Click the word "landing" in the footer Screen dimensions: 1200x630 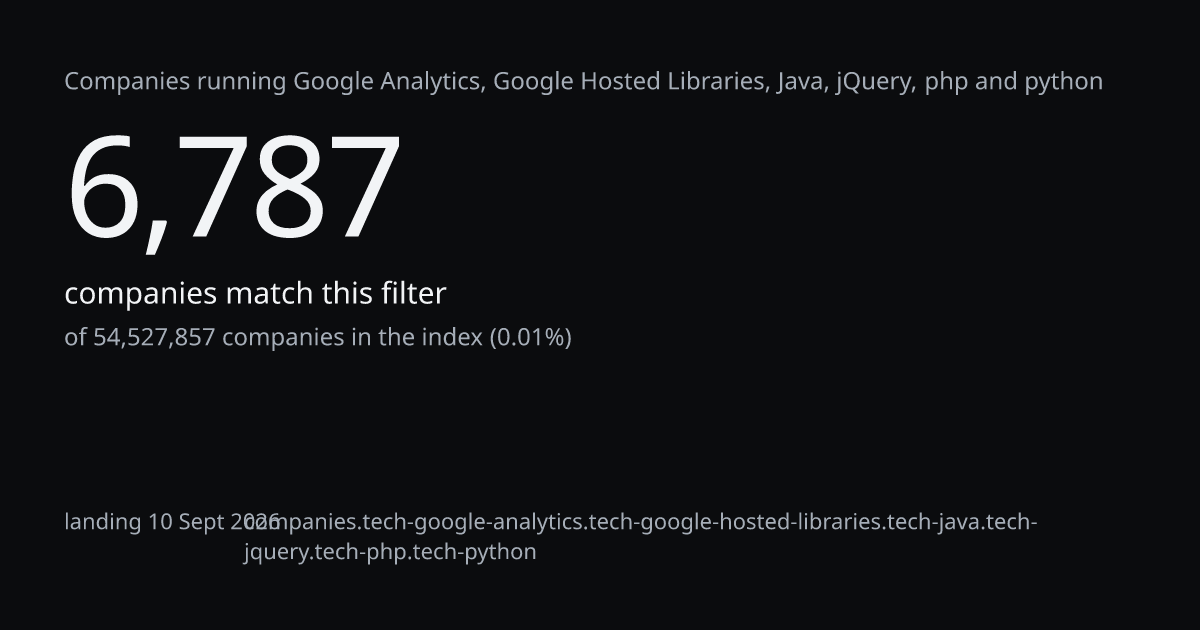(x=103, y=522)
